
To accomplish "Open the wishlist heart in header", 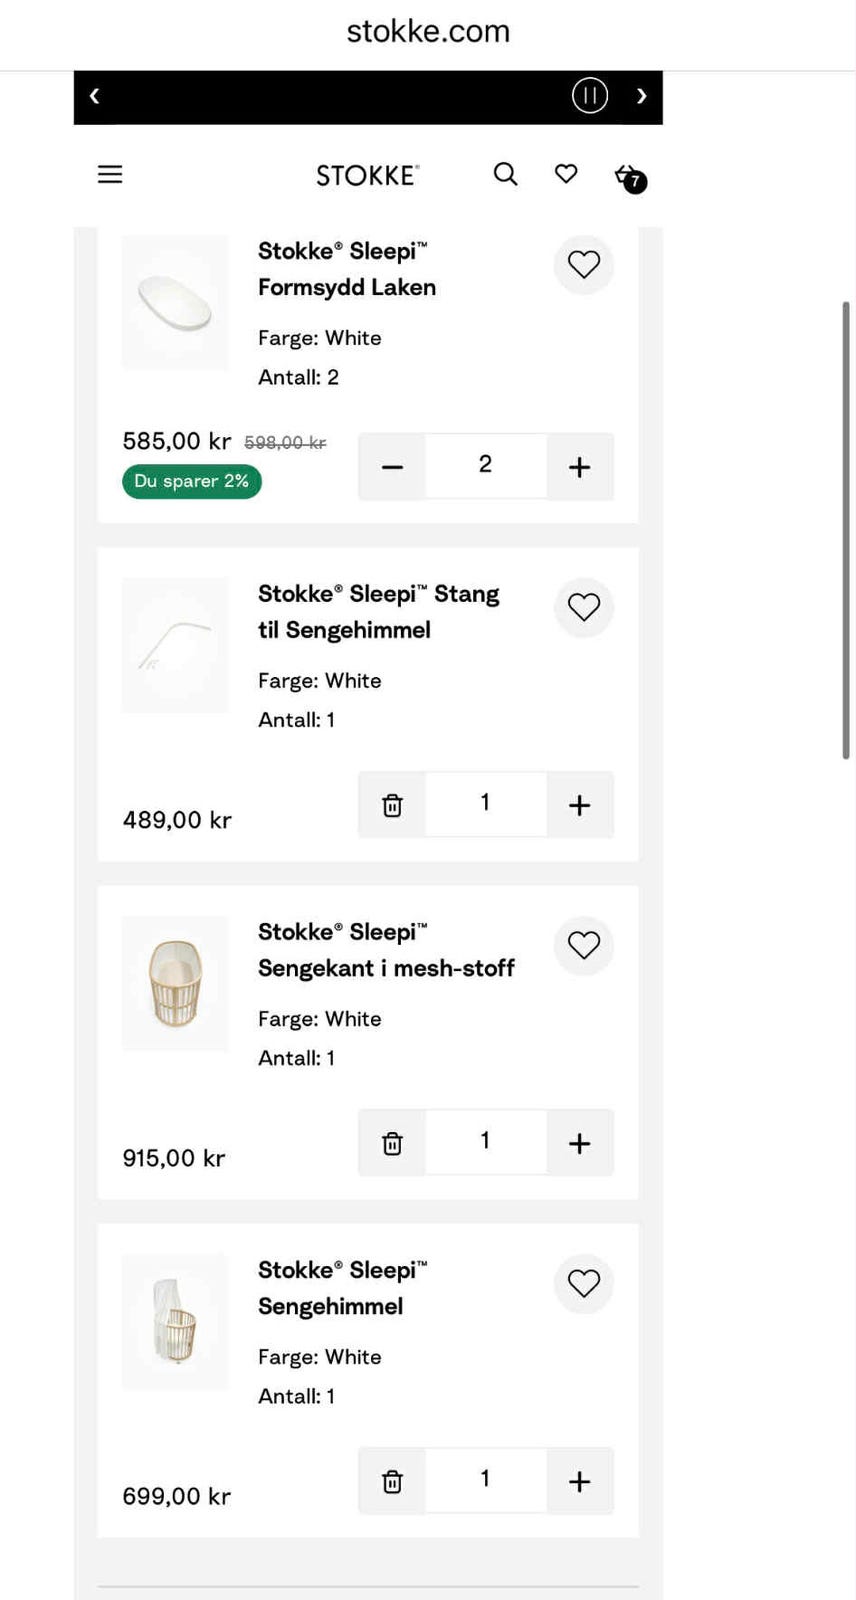I will click(x=566, y=175).
